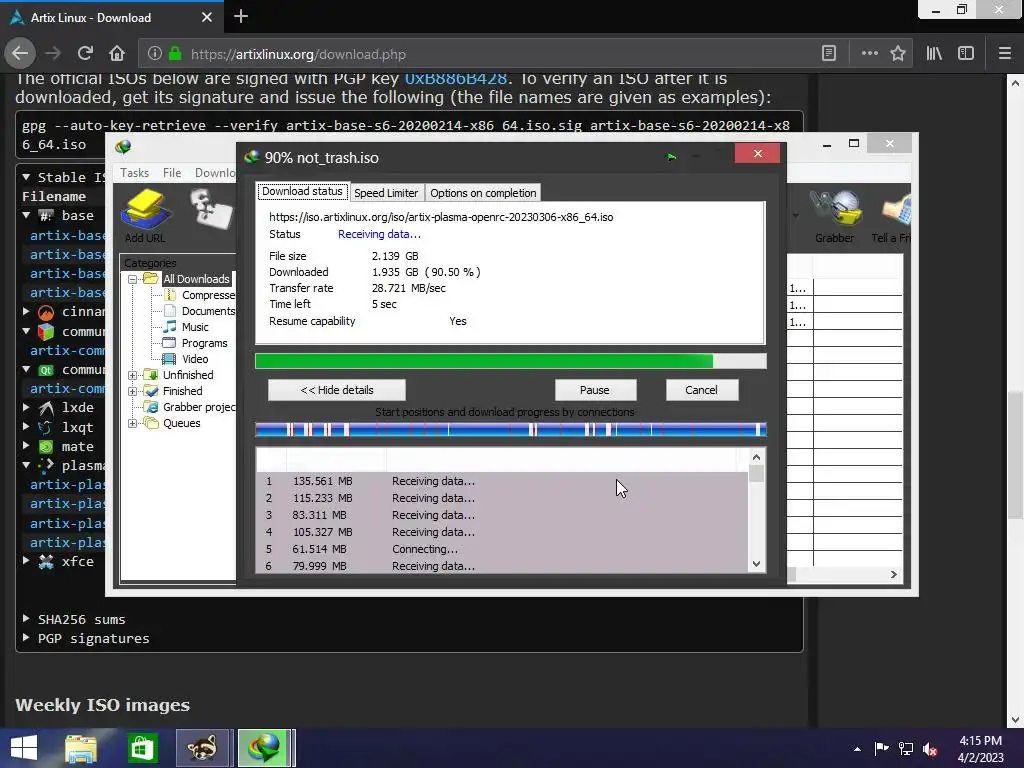This screenshot has height=768, width=1024.
Task: Open a new Firefox tab
Action: coord(240,16)
